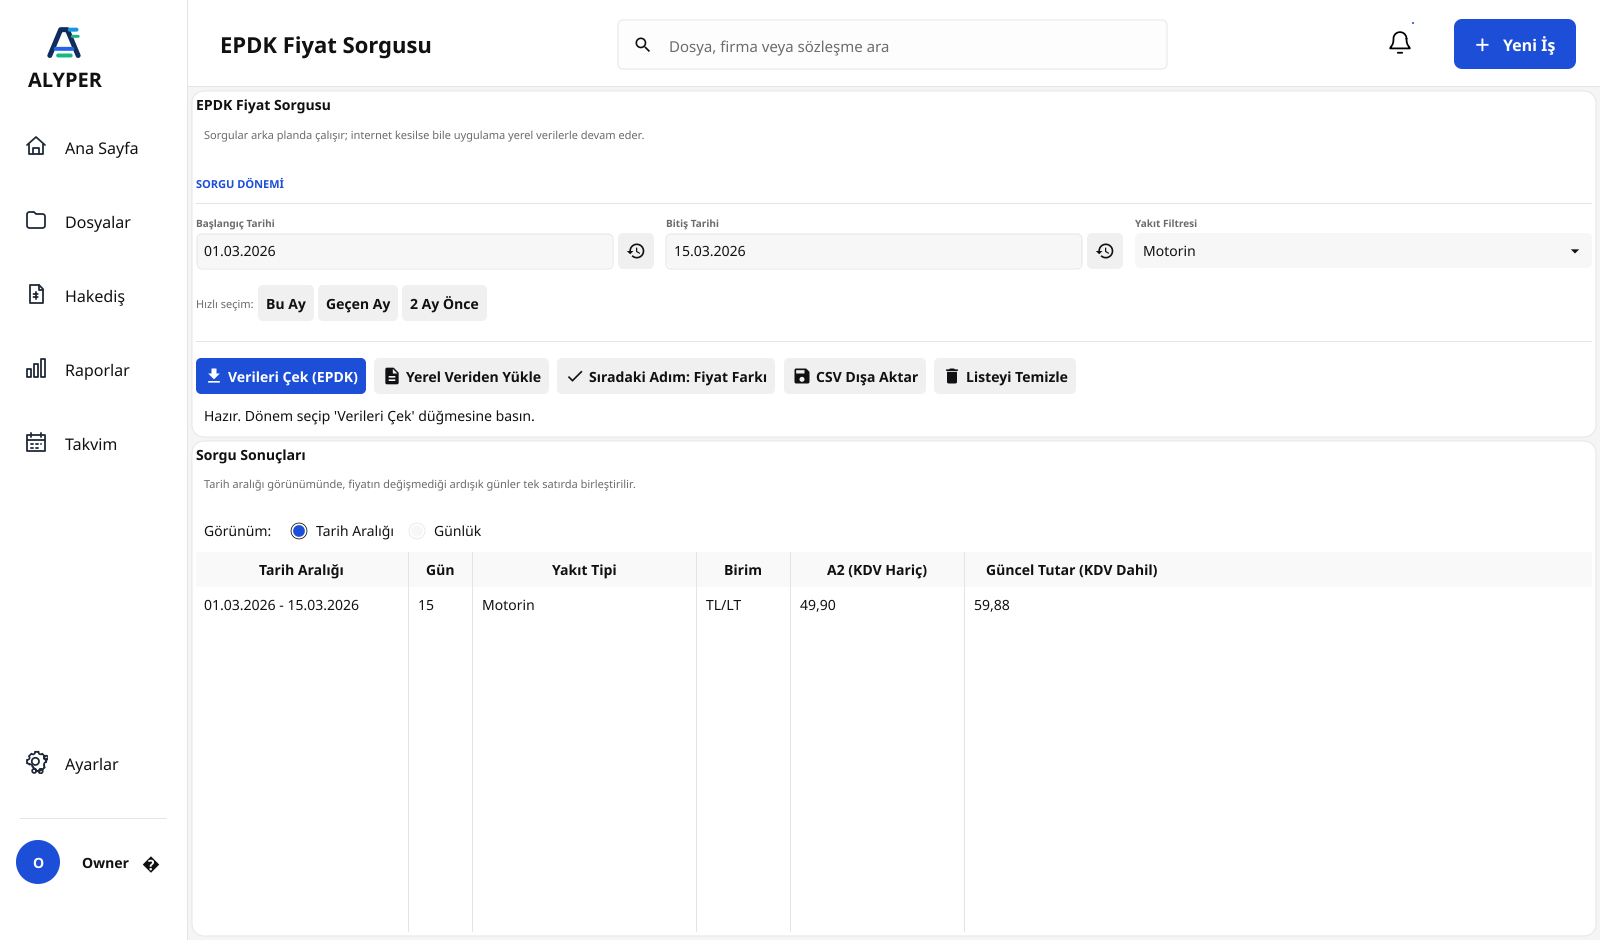
Task: Choose the 2 Ay Önce quick selection
Action: pos(444,303)
